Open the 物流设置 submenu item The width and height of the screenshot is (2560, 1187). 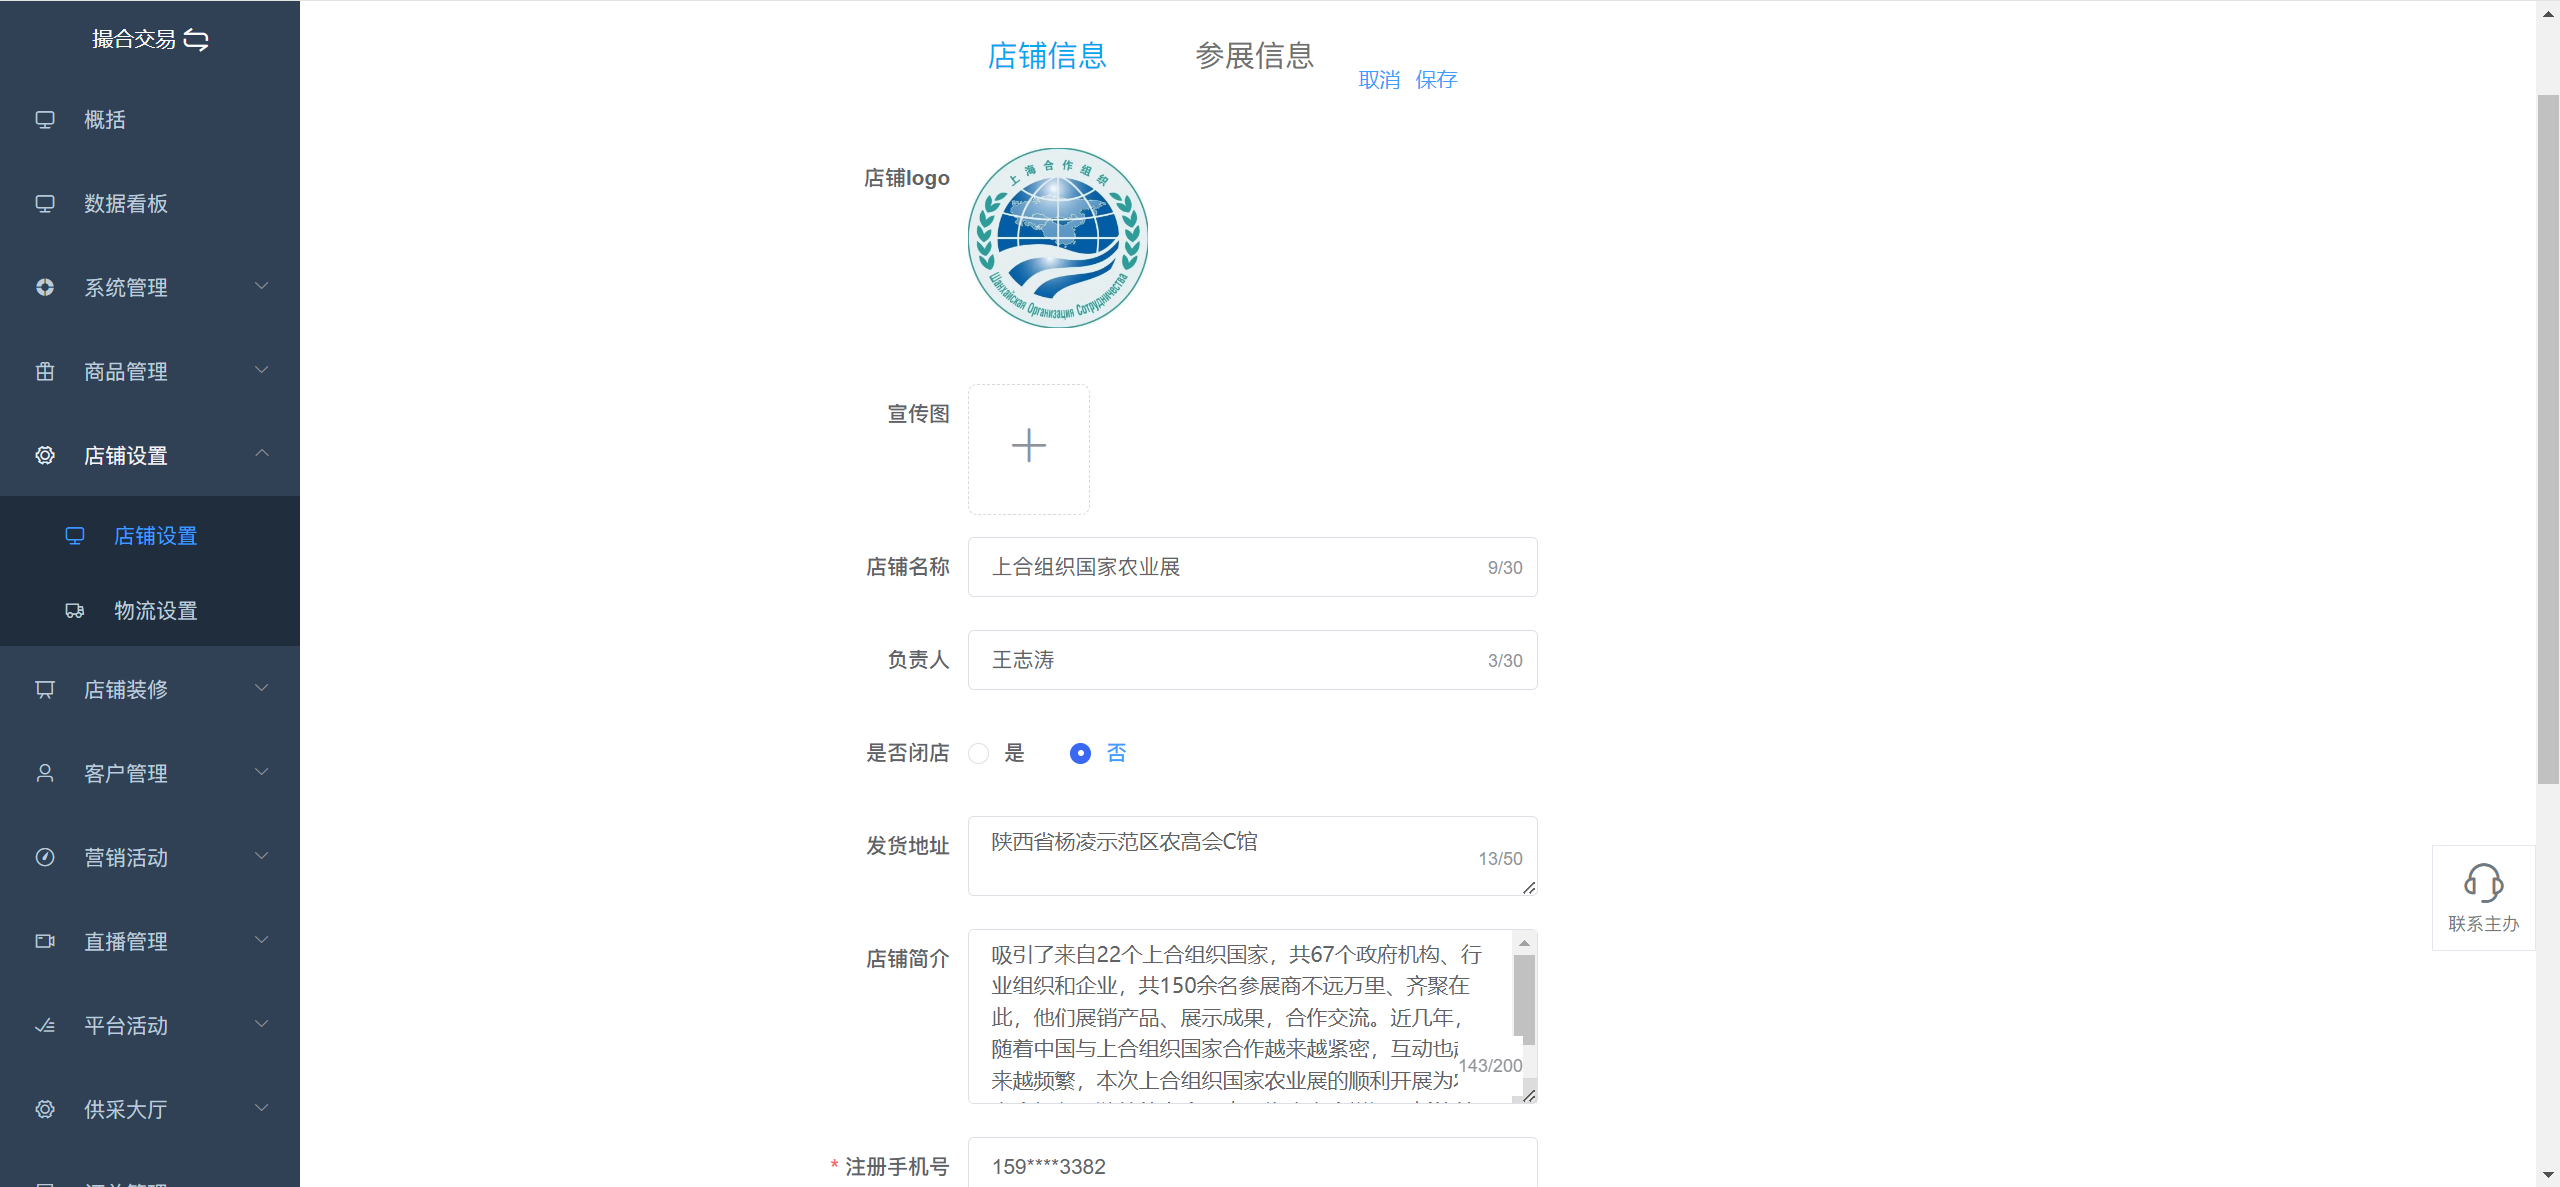tap(150, 611)
